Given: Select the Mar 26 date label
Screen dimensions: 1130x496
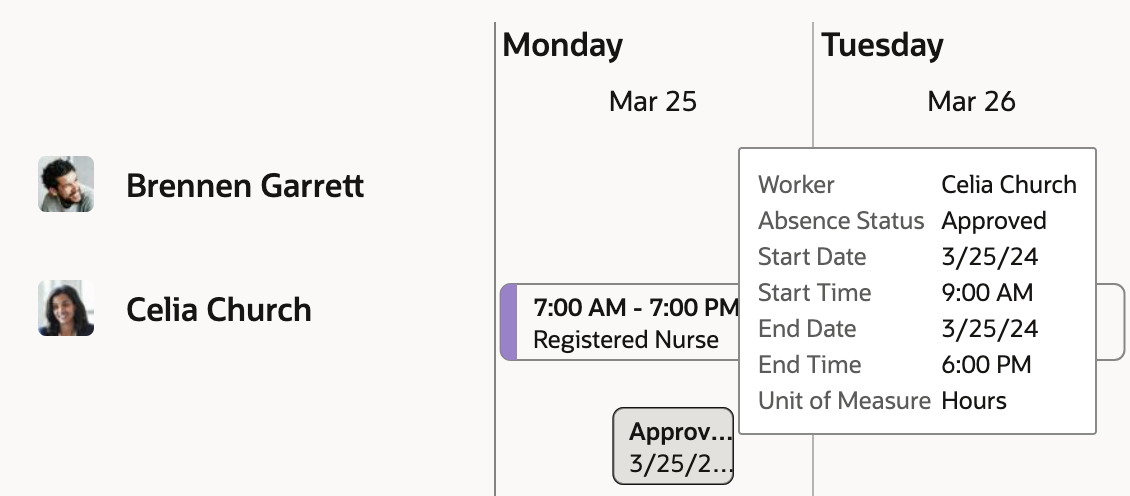Looking at the screenshot, I should (x=971, y=101).
